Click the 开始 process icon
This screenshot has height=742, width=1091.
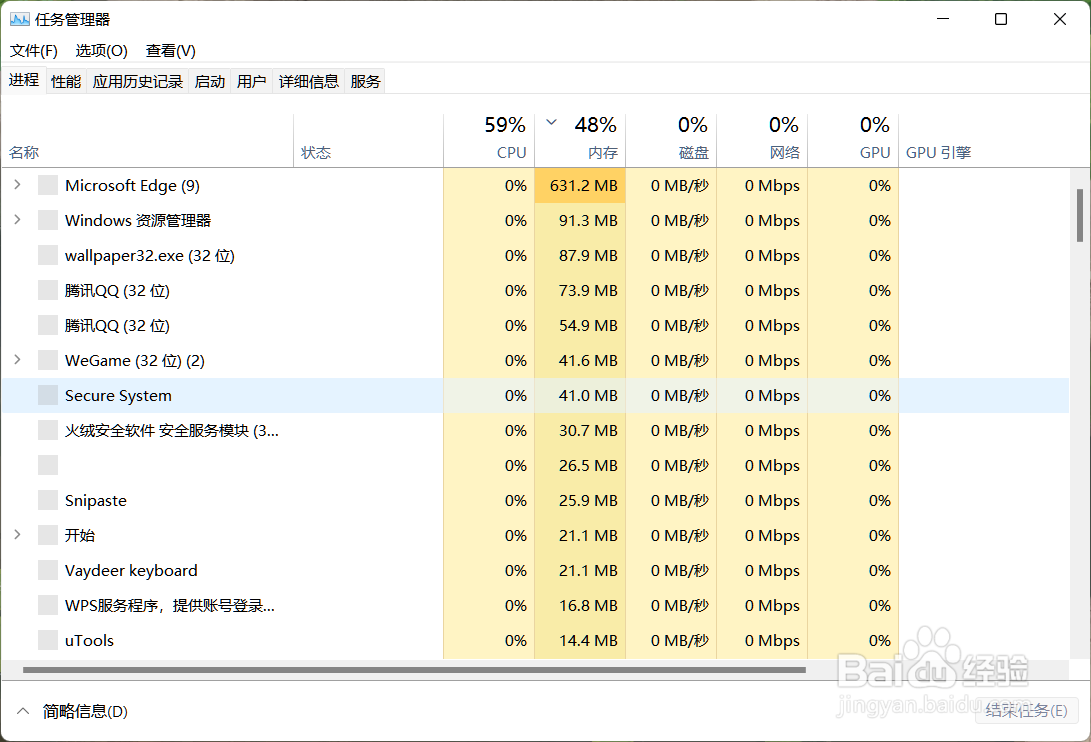48,535
